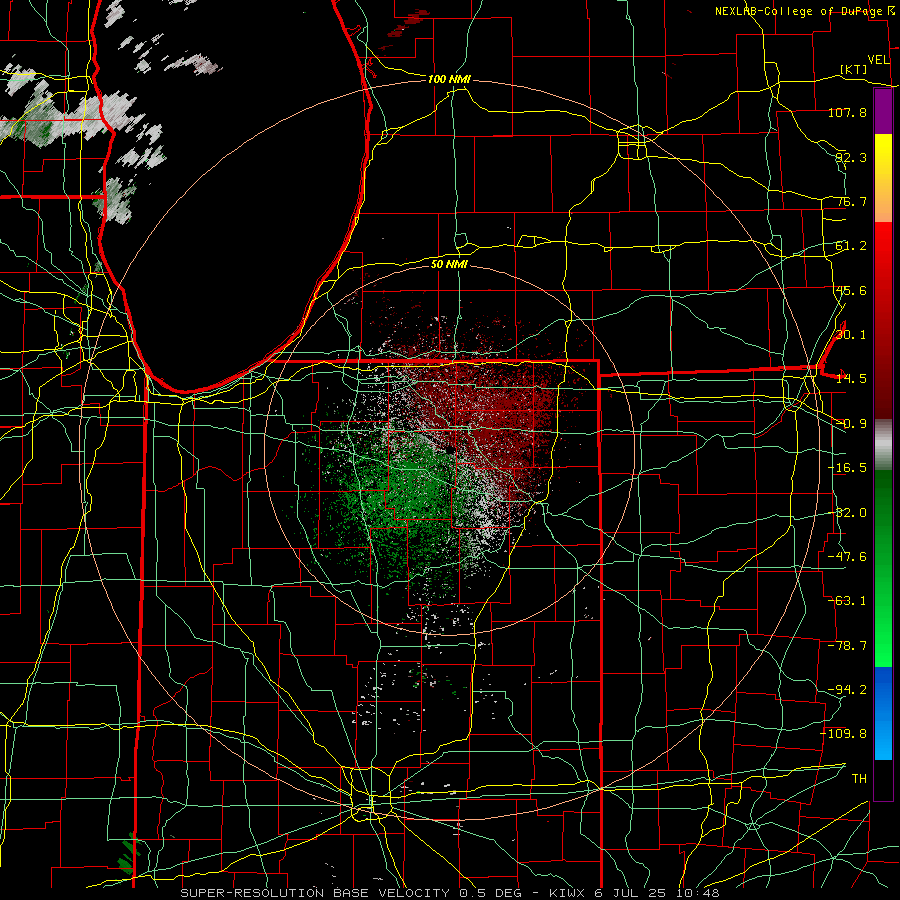Select the 30.1 scale value
This screenshot has width=900, height=900.
[x=851, y=335]
